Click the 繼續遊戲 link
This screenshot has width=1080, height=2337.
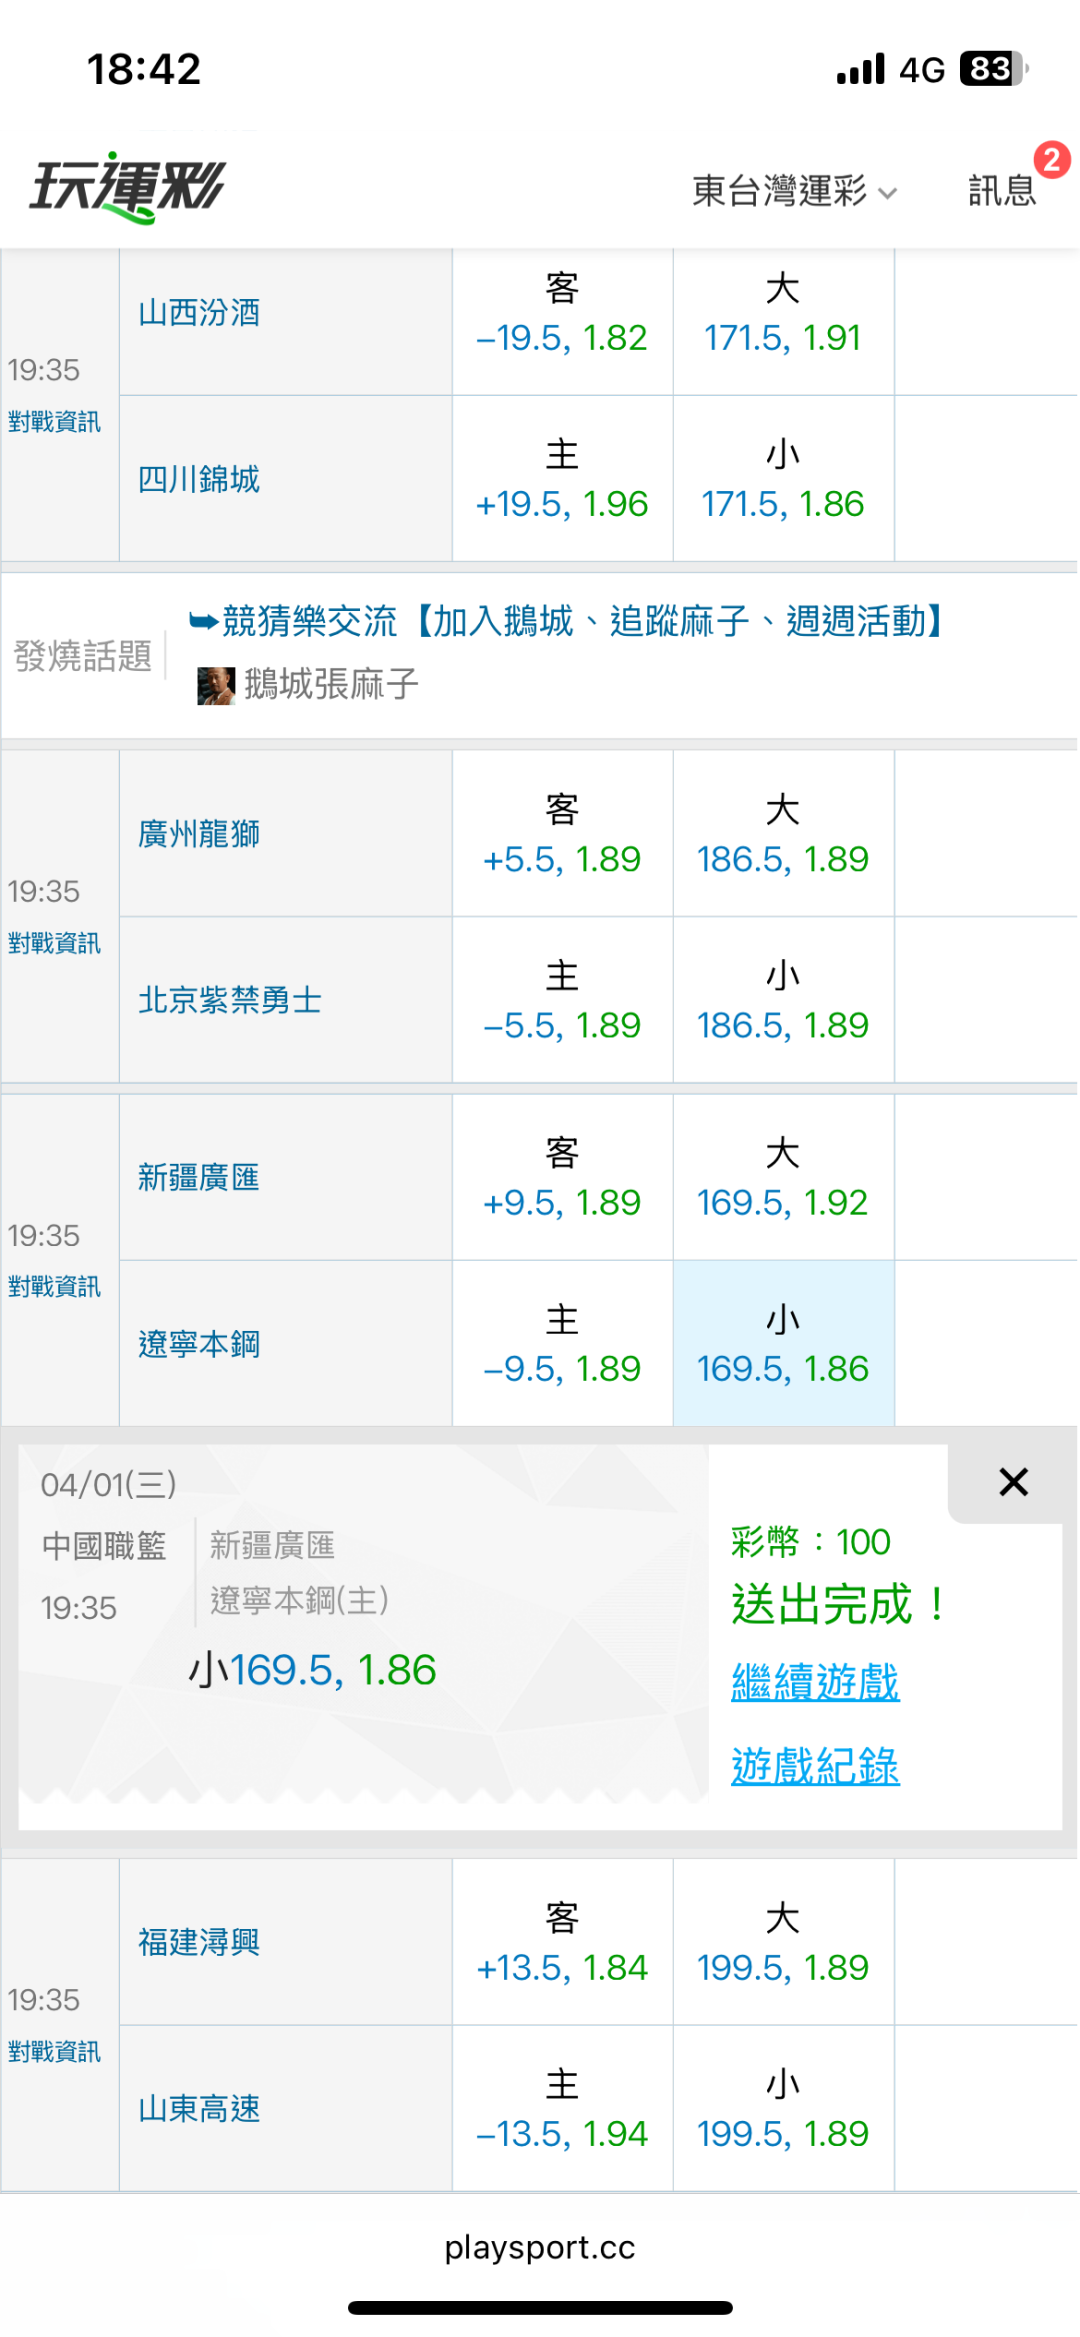pos(815,1682)
